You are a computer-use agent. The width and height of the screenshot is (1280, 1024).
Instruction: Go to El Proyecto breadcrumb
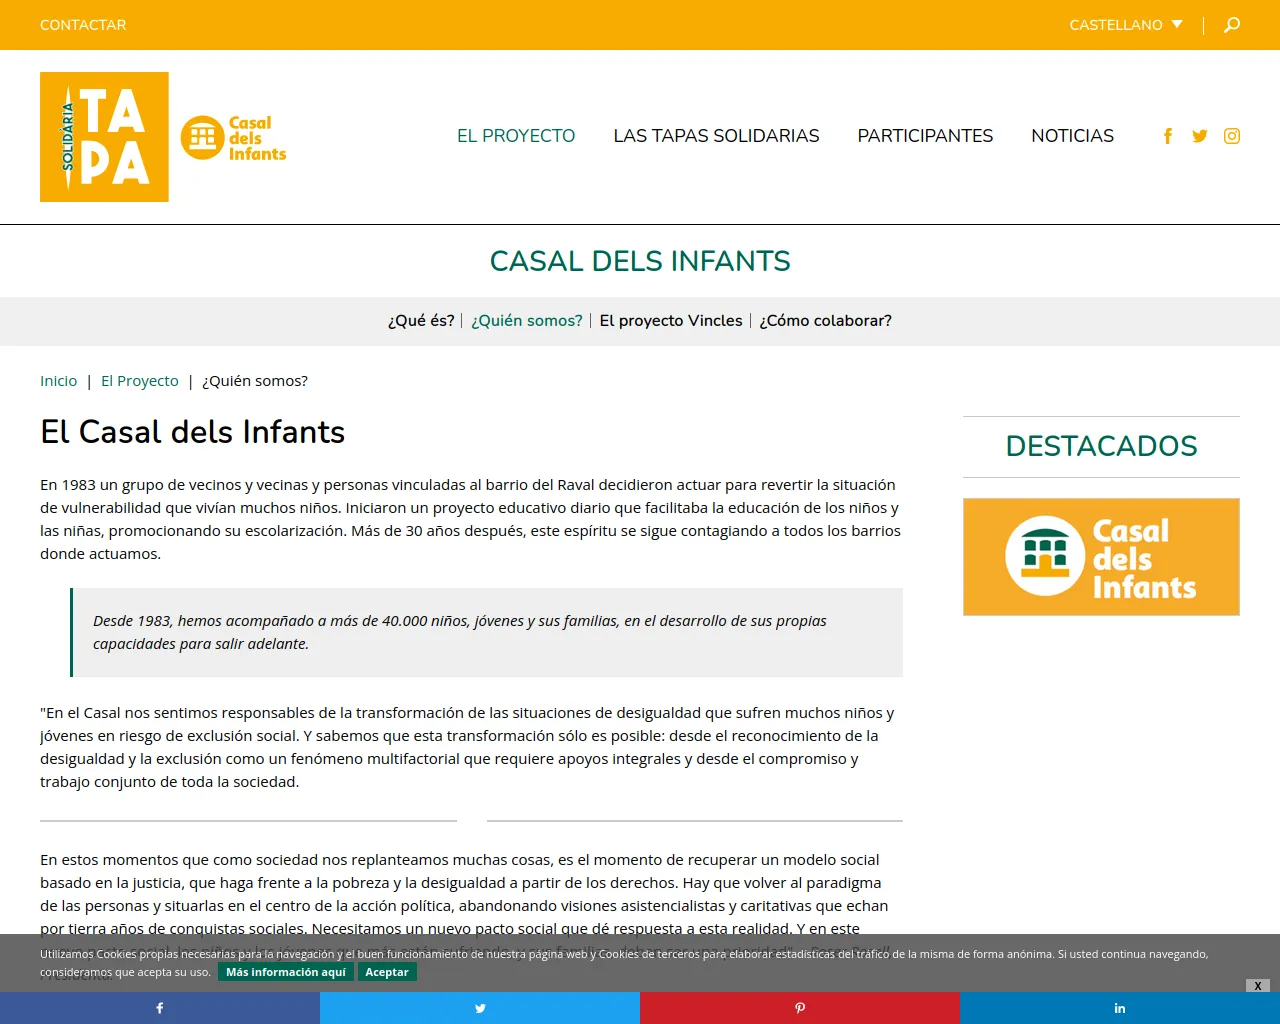coord(140,381)
